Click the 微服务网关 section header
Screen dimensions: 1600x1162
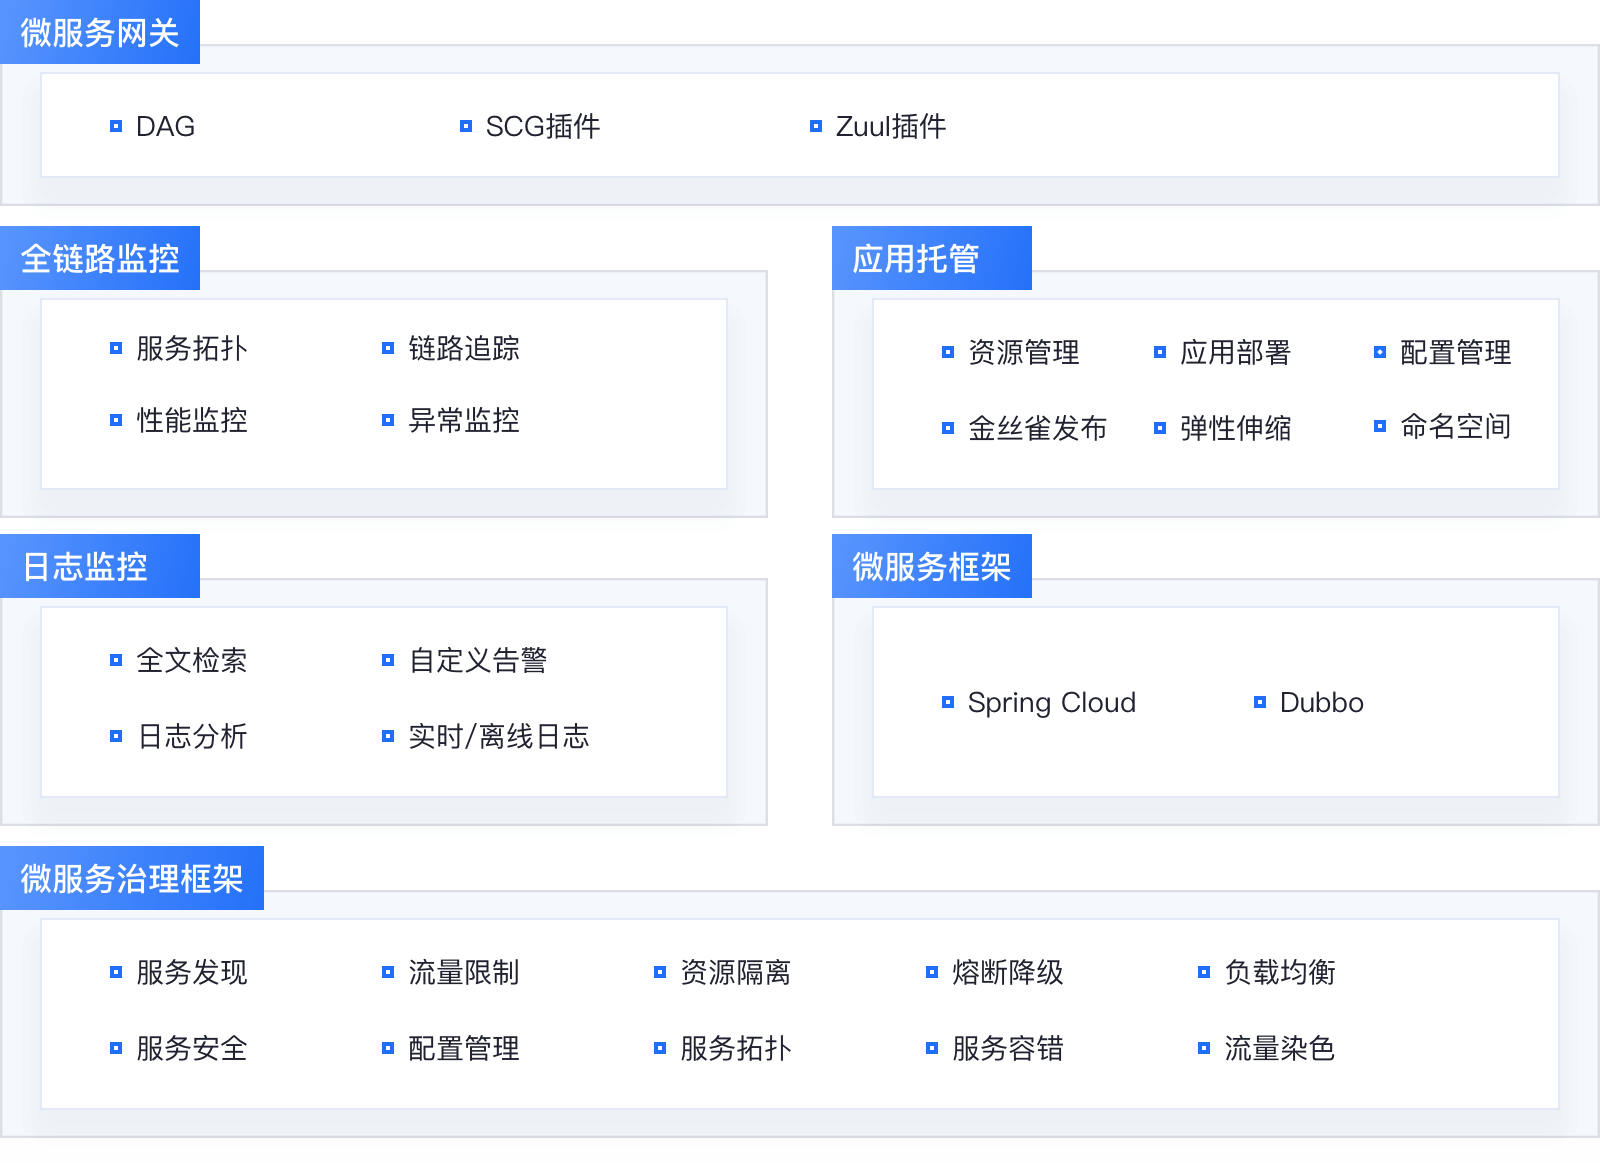[100, 33]
